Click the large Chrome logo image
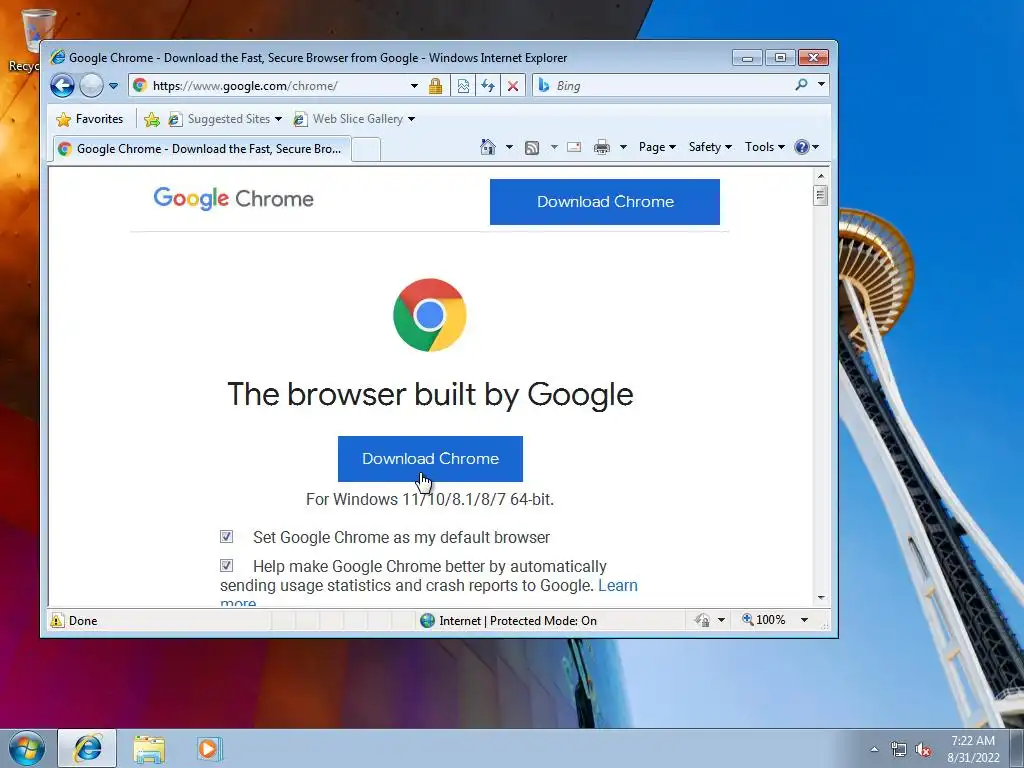Image resolution: width=1024 pixels, height=768 pixels. click(430, 315)
